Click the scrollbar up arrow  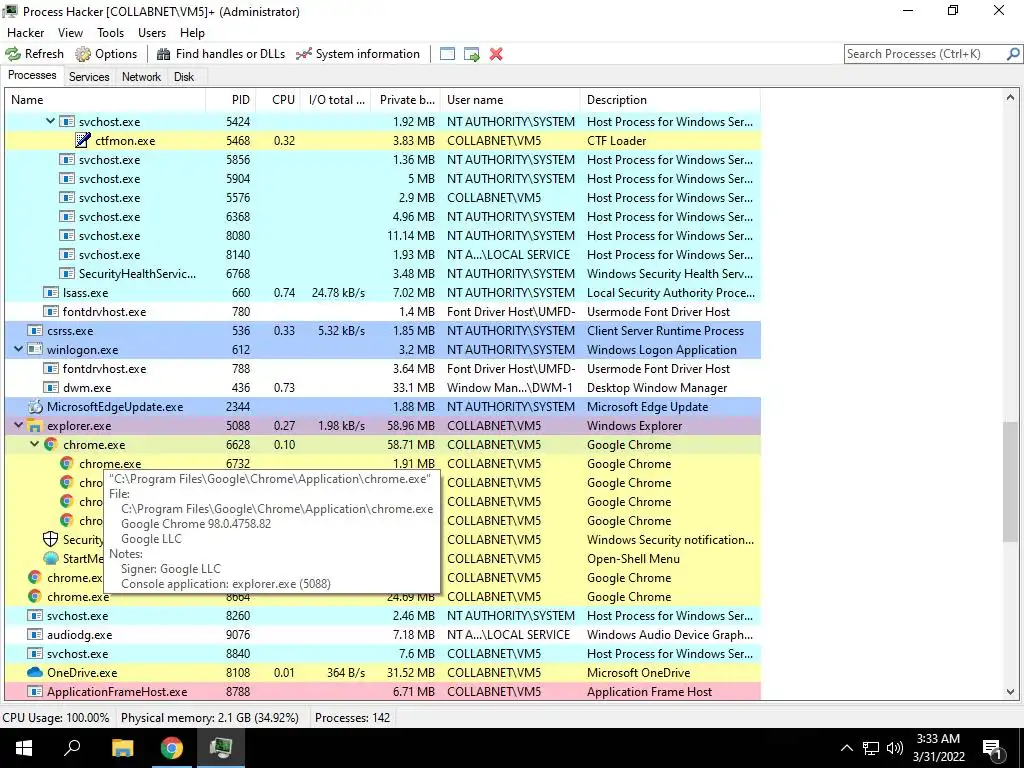pyautogui.click(x=1010, y=98)
